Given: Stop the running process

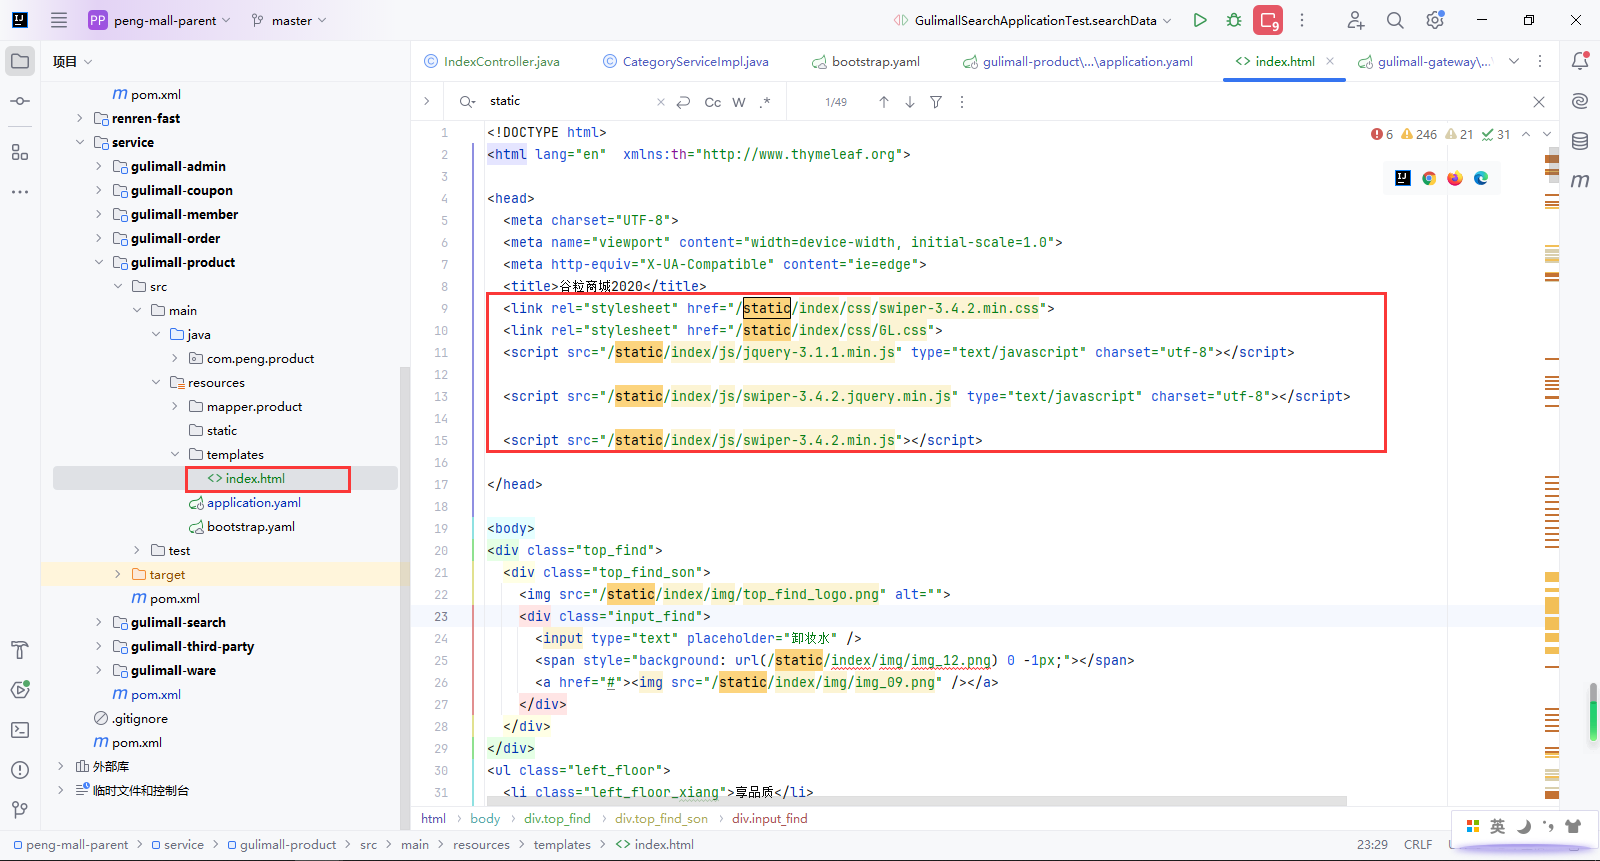Looking at the screenshot, I should (1269, 20).
